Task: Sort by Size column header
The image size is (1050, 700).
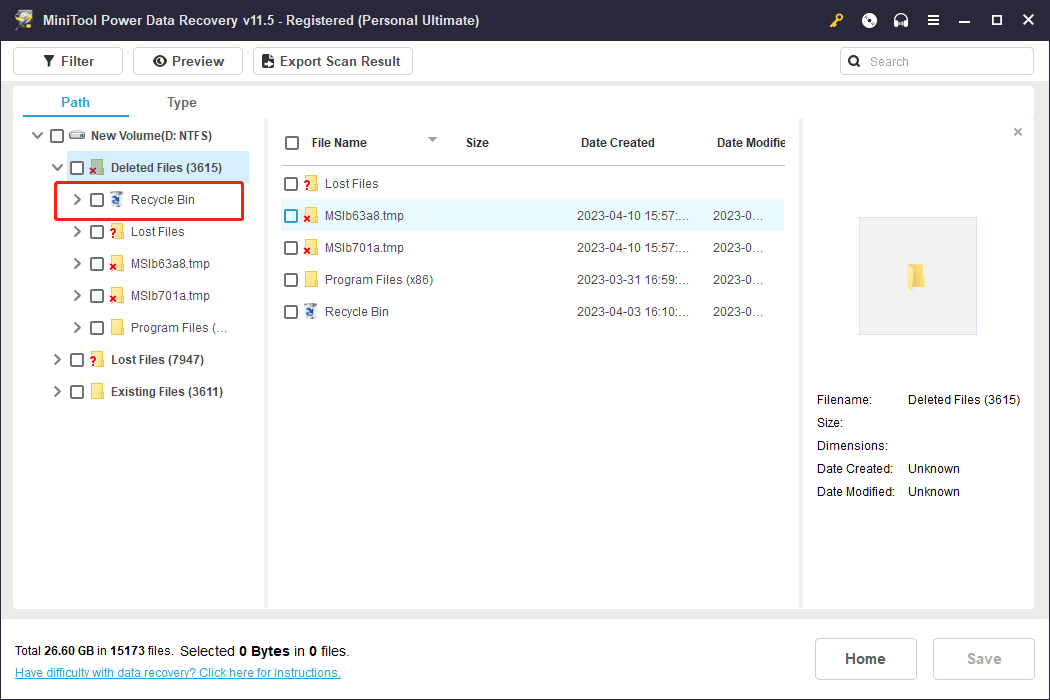Action: pos(477,143)
